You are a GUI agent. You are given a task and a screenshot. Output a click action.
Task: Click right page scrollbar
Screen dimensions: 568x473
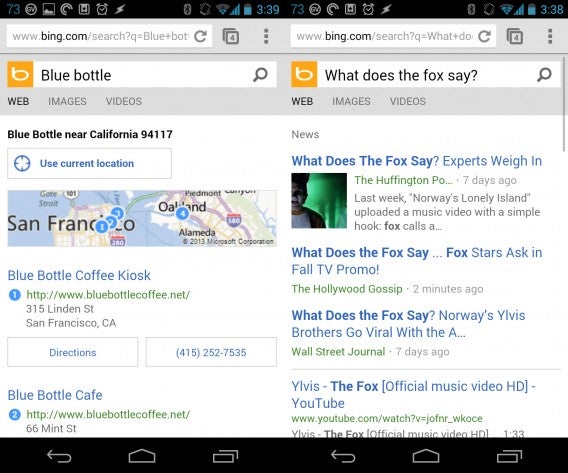[x=564, y=104]
